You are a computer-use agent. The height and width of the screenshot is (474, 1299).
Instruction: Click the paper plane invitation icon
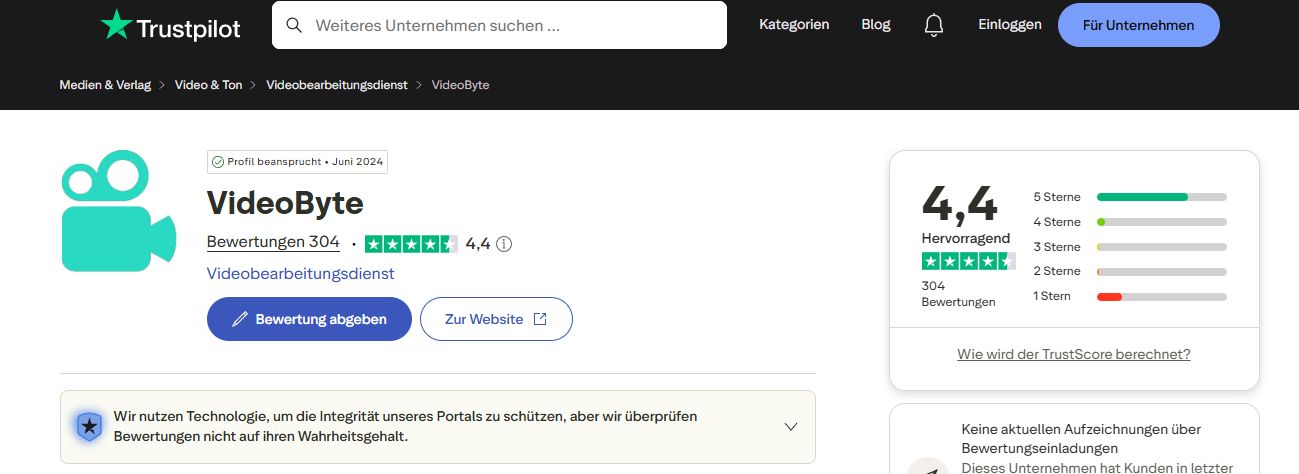click(x=929, y=469)
